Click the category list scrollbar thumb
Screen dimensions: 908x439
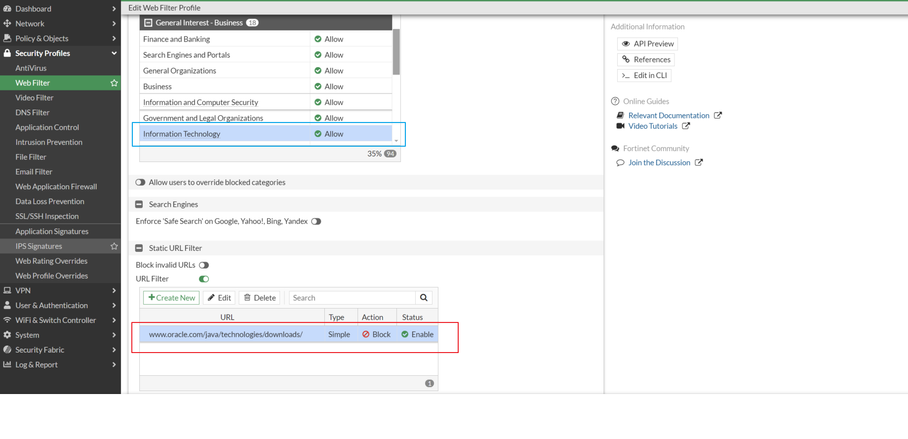[396, 52]
